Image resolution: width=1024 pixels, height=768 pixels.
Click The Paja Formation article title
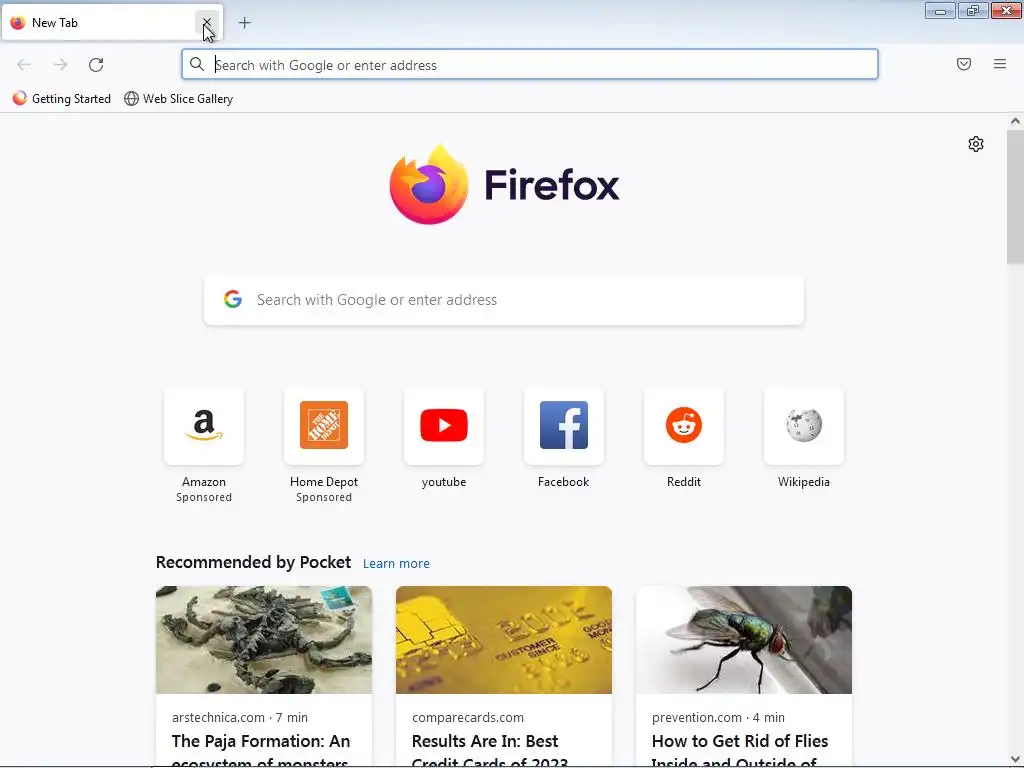pyautogui.click(x=261, y=750)
